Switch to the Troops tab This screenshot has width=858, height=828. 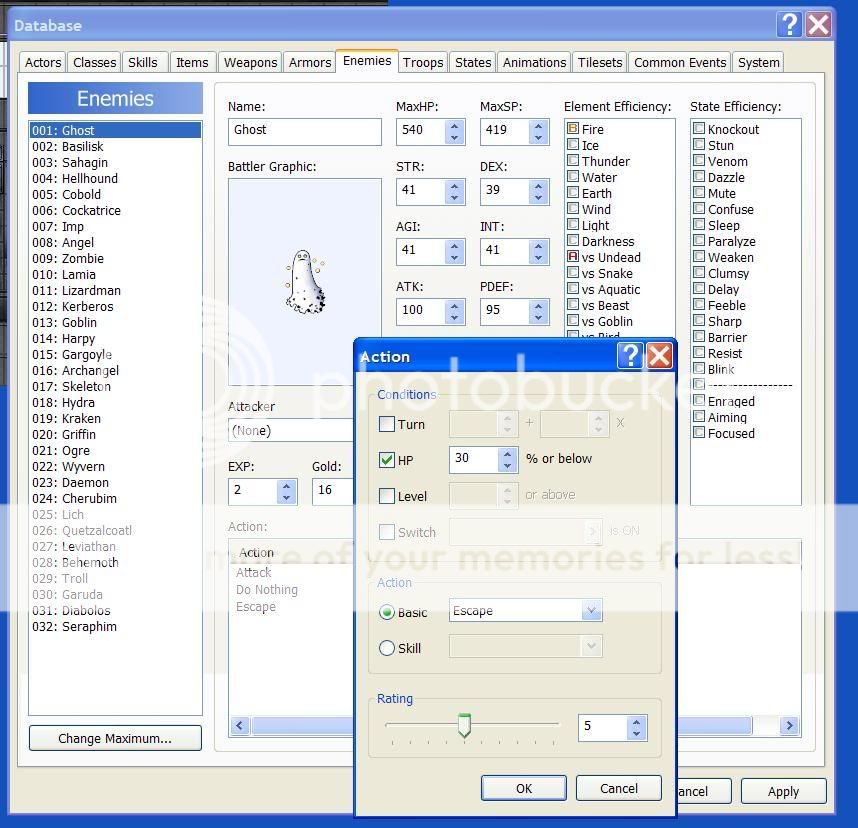tap(423, 62)
